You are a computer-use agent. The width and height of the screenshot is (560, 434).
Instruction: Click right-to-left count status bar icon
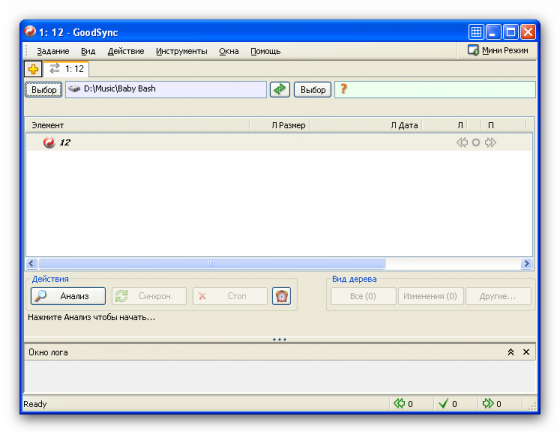[x=399, y=404]
